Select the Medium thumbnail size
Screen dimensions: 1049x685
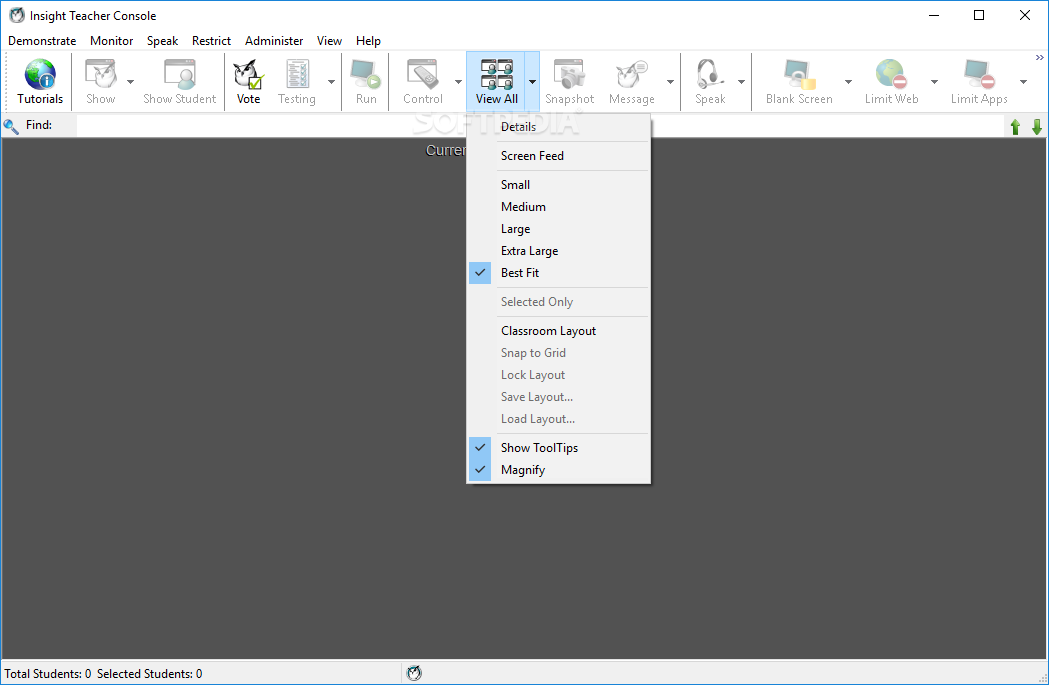pos(559,207)
